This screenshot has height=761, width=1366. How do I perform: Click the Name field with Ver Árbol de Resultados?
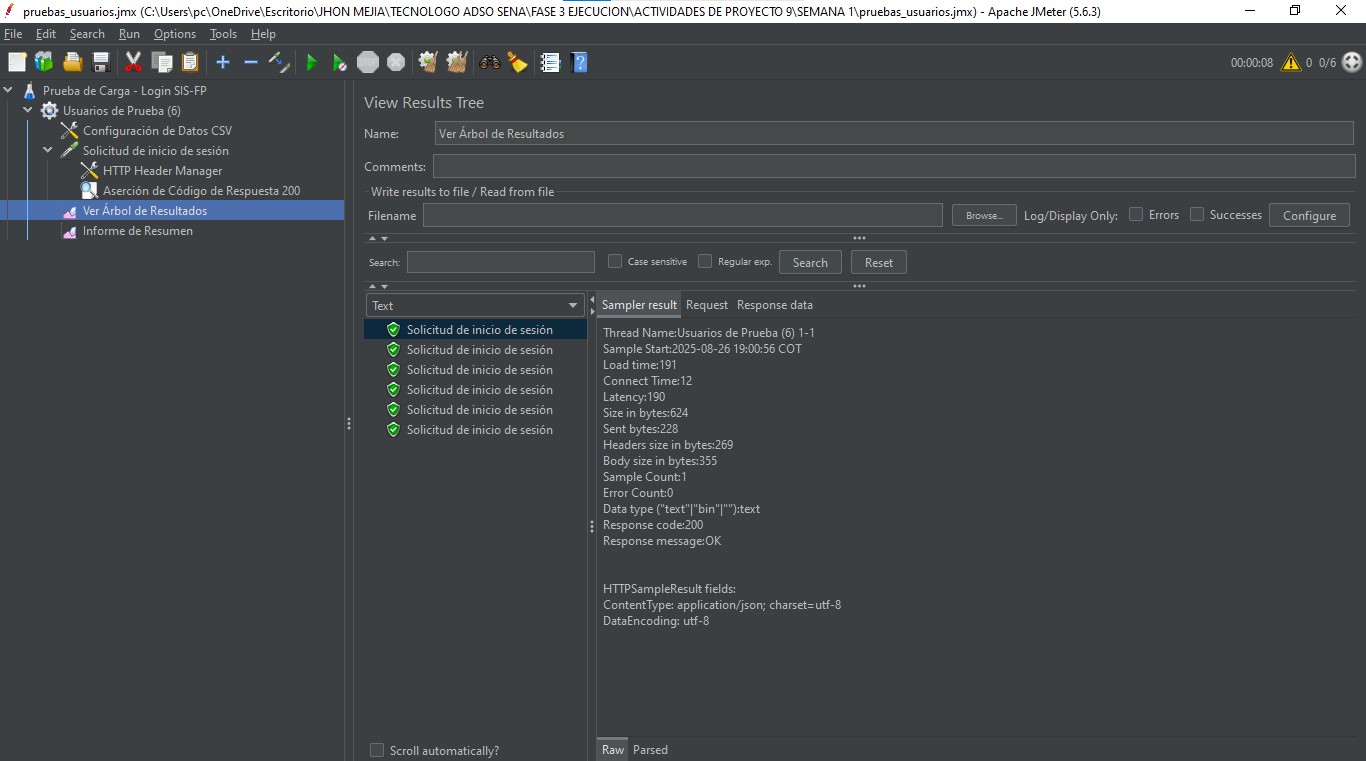894,133
